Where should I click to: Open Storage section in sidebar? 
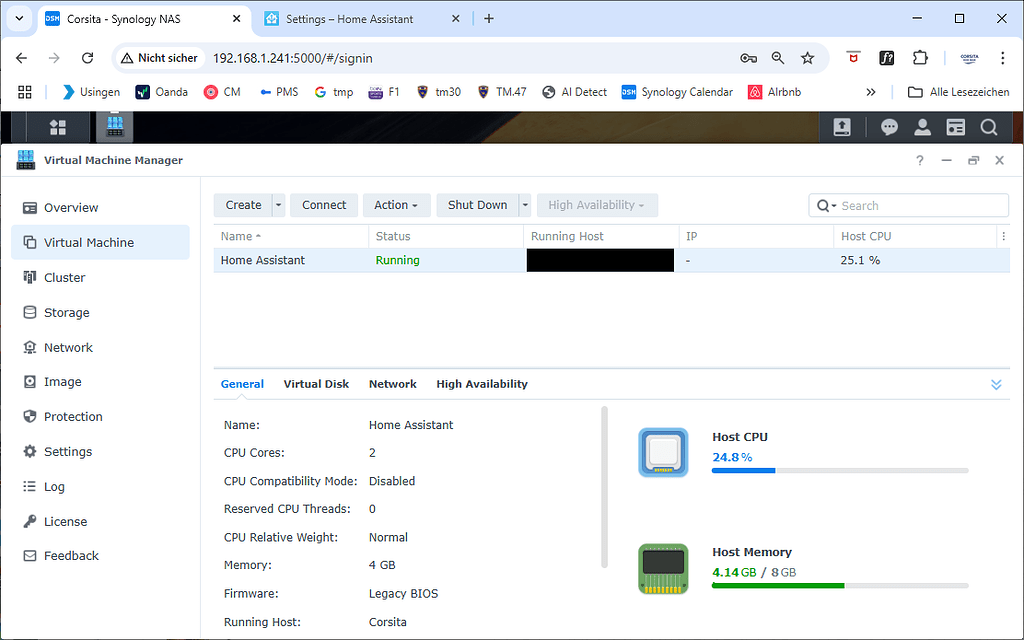101,312
